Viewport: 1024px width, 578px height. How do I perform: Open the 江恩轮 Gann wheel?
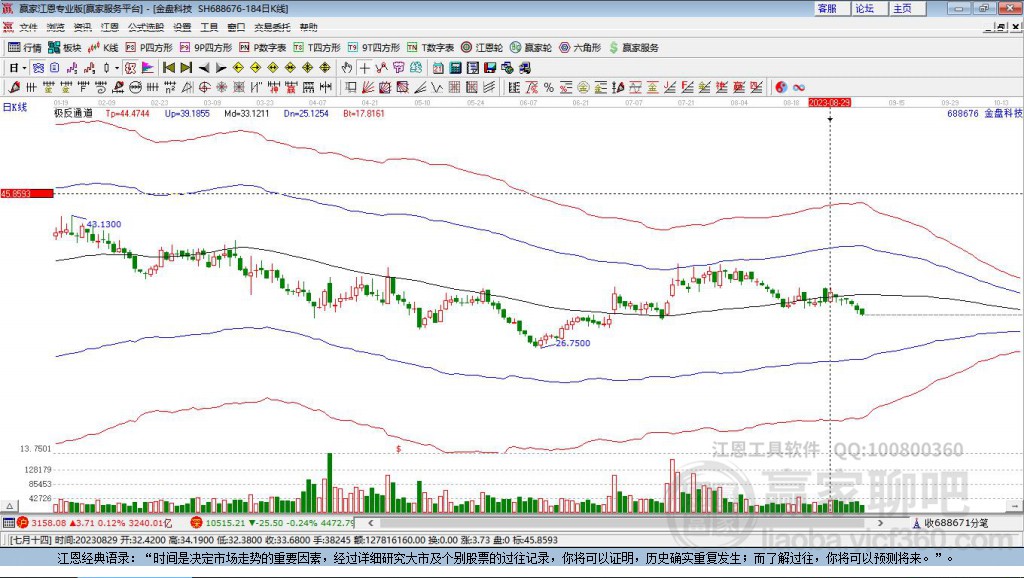coord(482,48)
